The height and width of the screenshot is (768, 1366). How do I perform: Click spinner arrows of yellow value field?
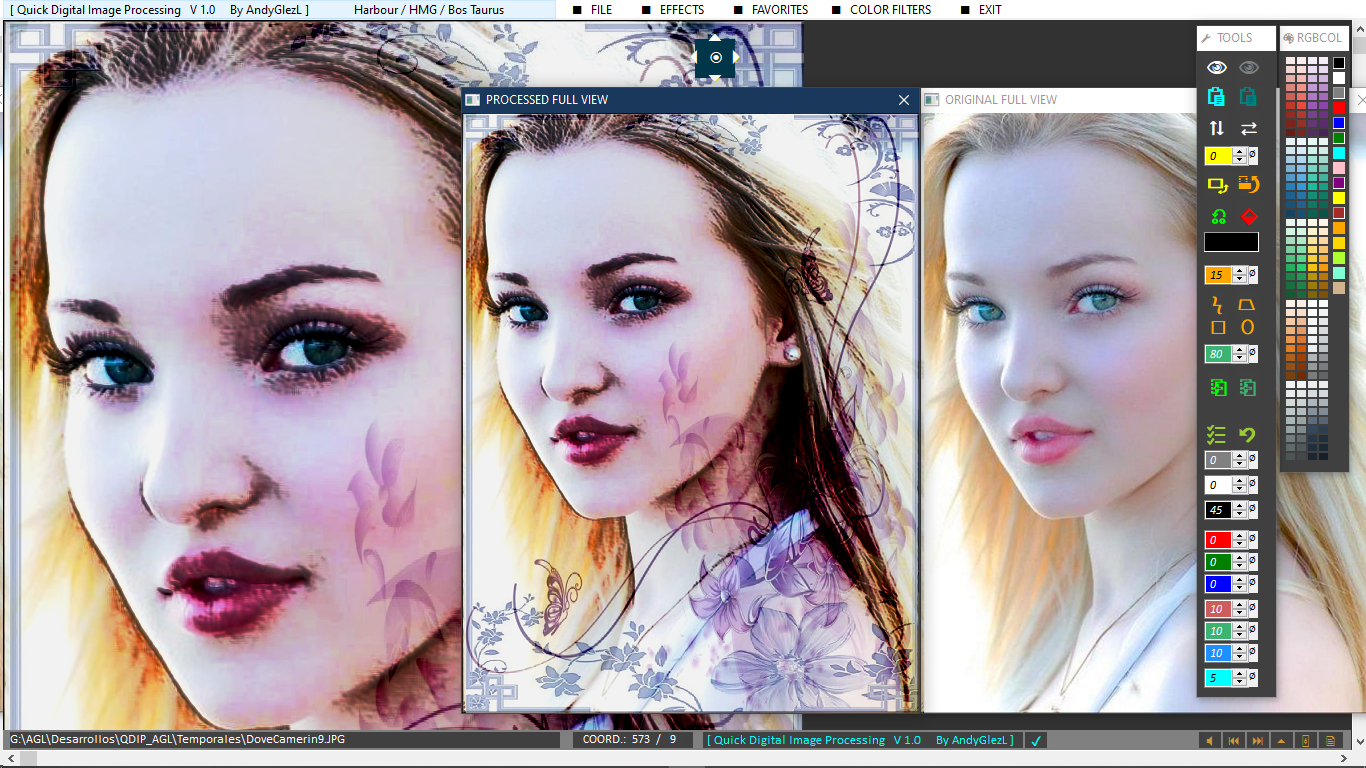tap(1240, 156)
